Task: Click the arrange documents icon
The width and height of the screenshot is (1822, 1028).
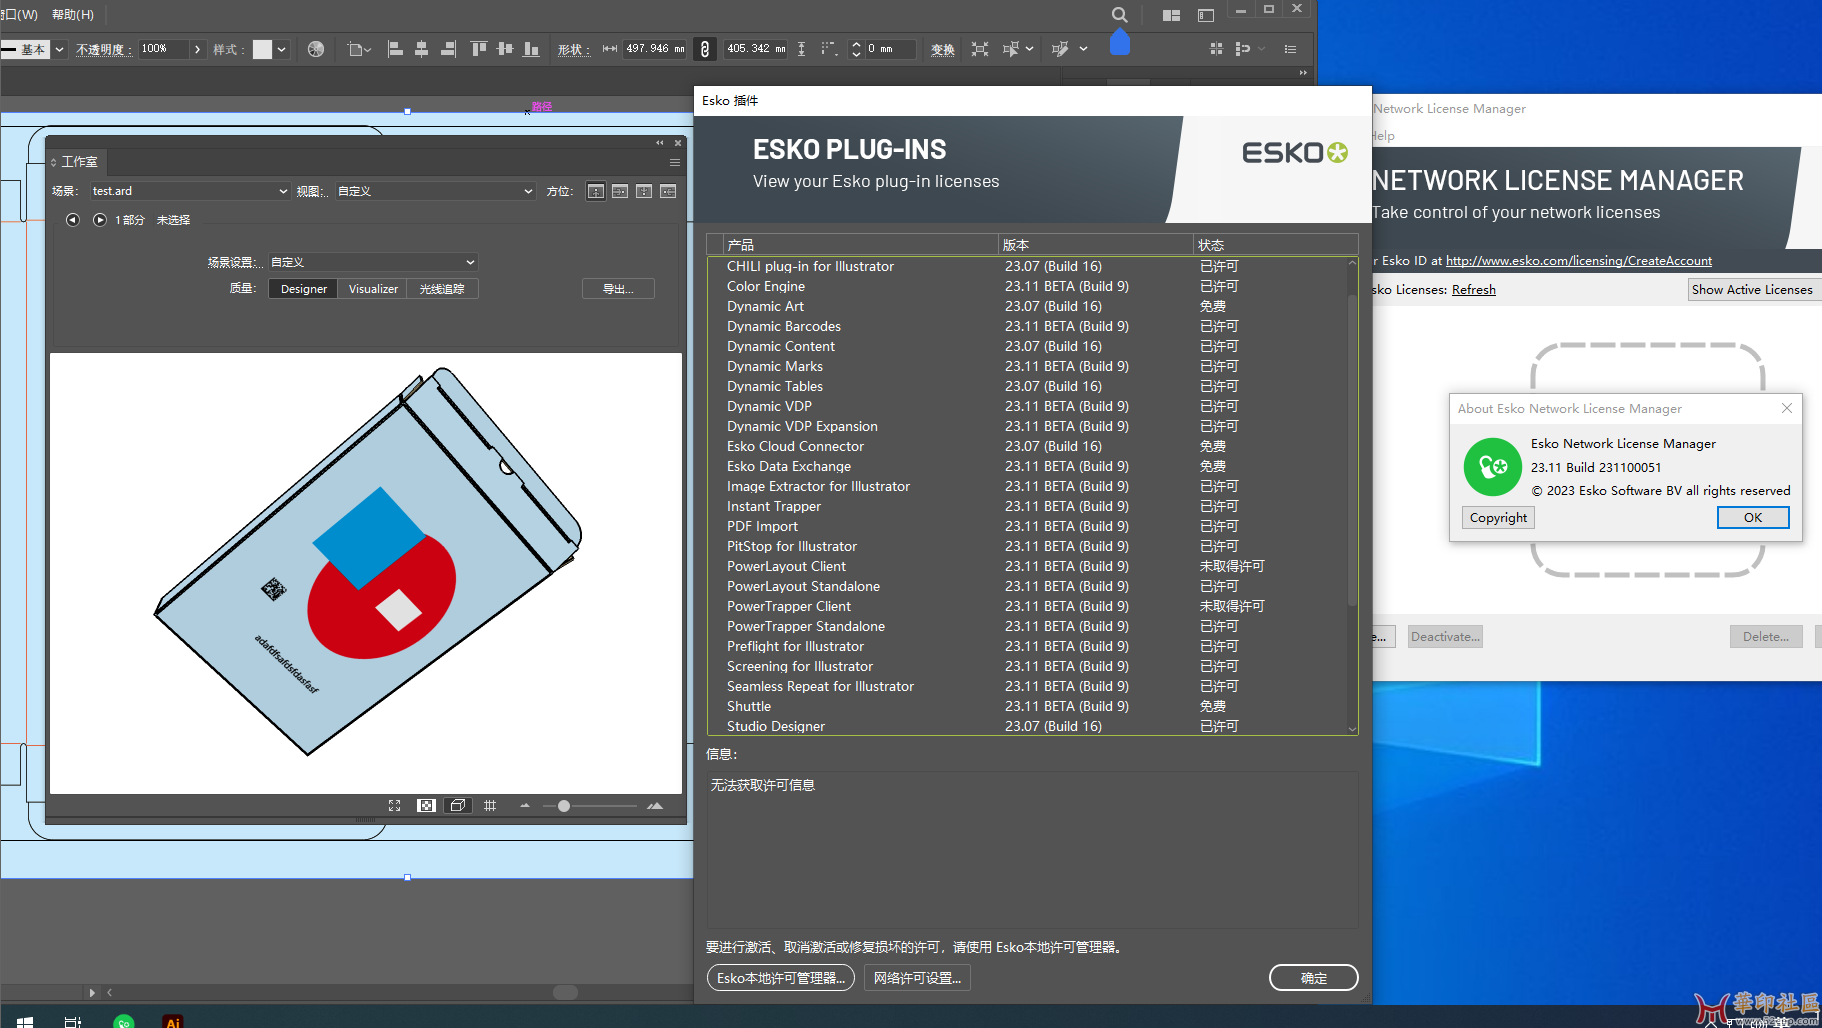Action: pos(1171,15)
